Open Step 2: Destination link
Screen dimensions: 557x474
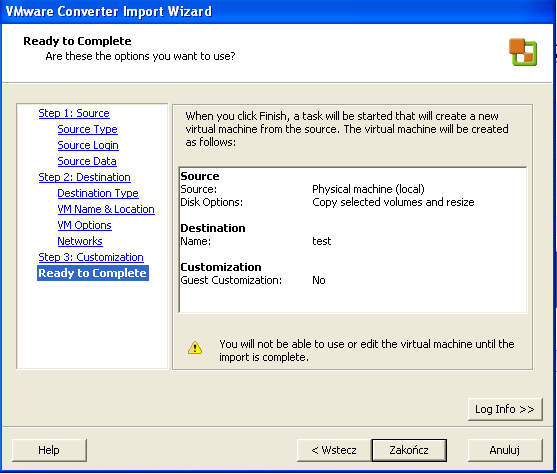tap(85, 177)
